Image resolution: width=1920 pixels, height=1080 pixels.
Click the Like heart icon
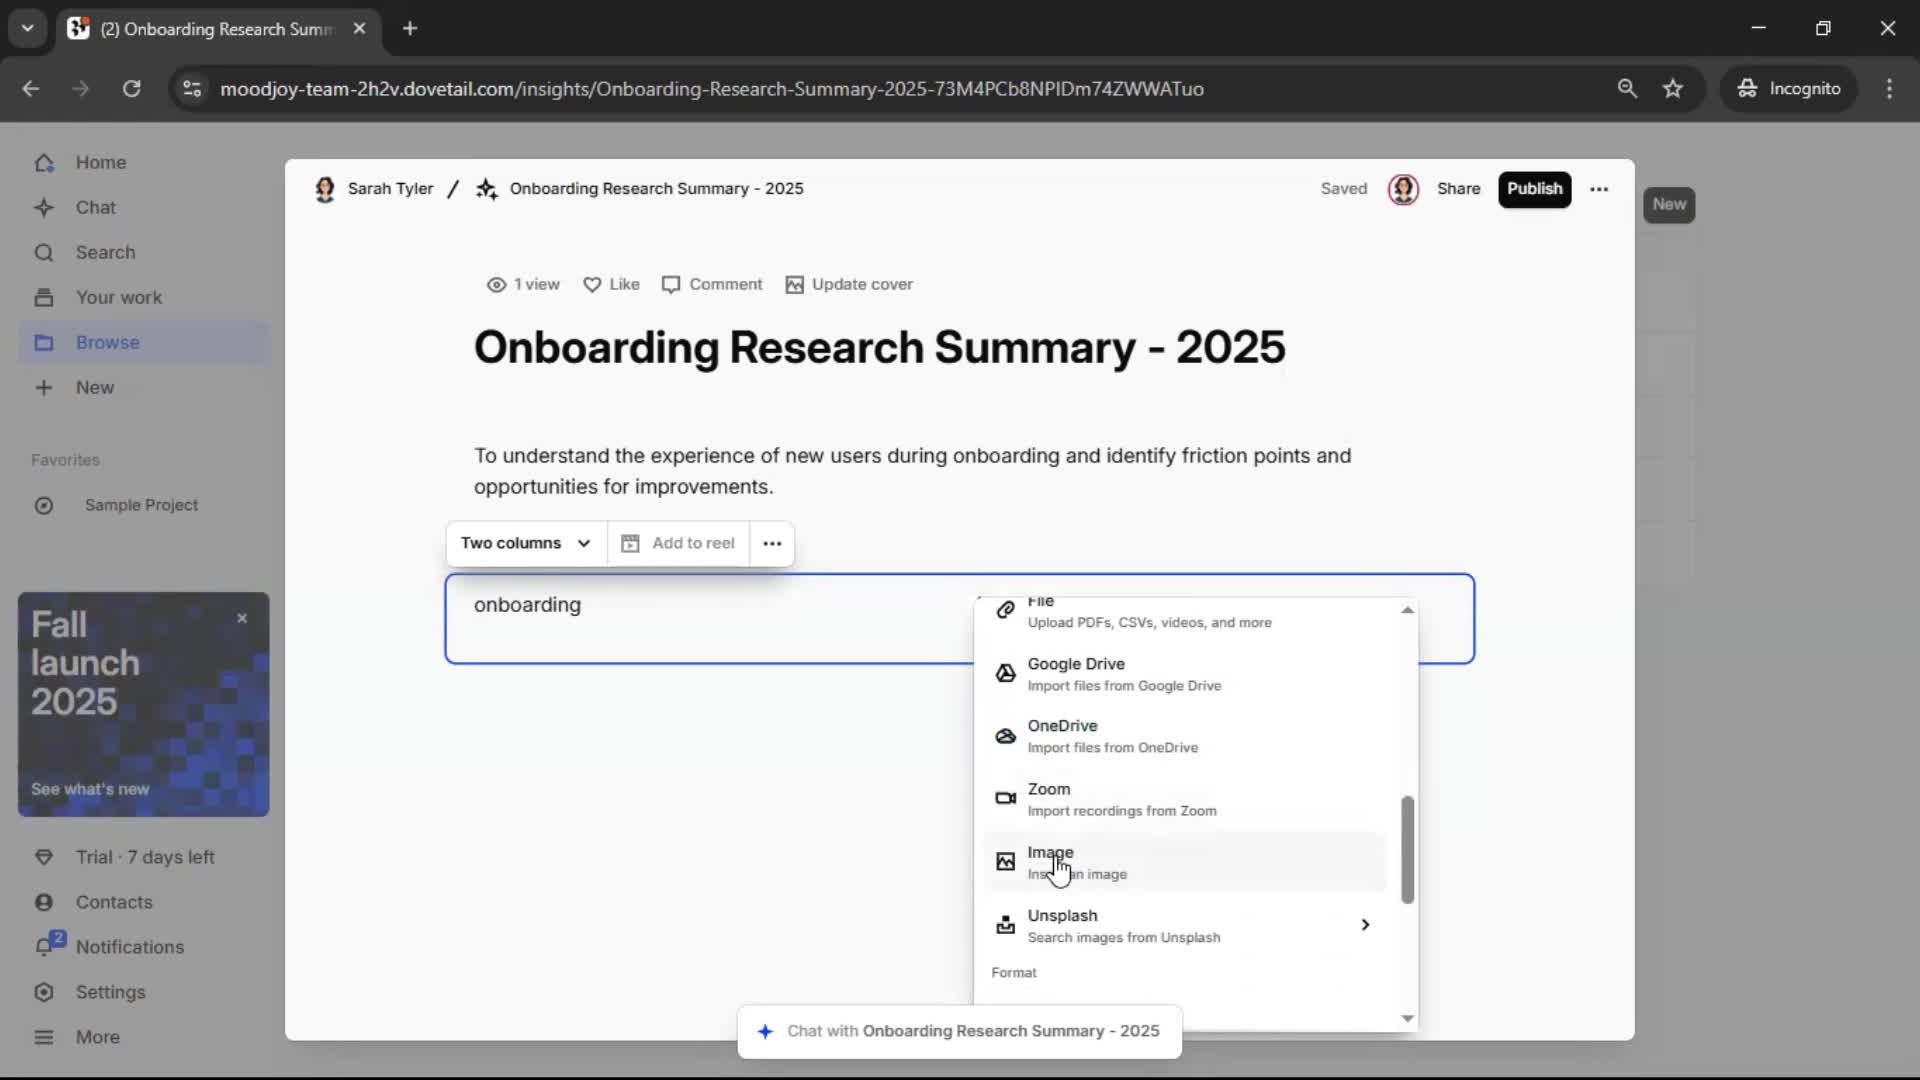tap(592, 285)
